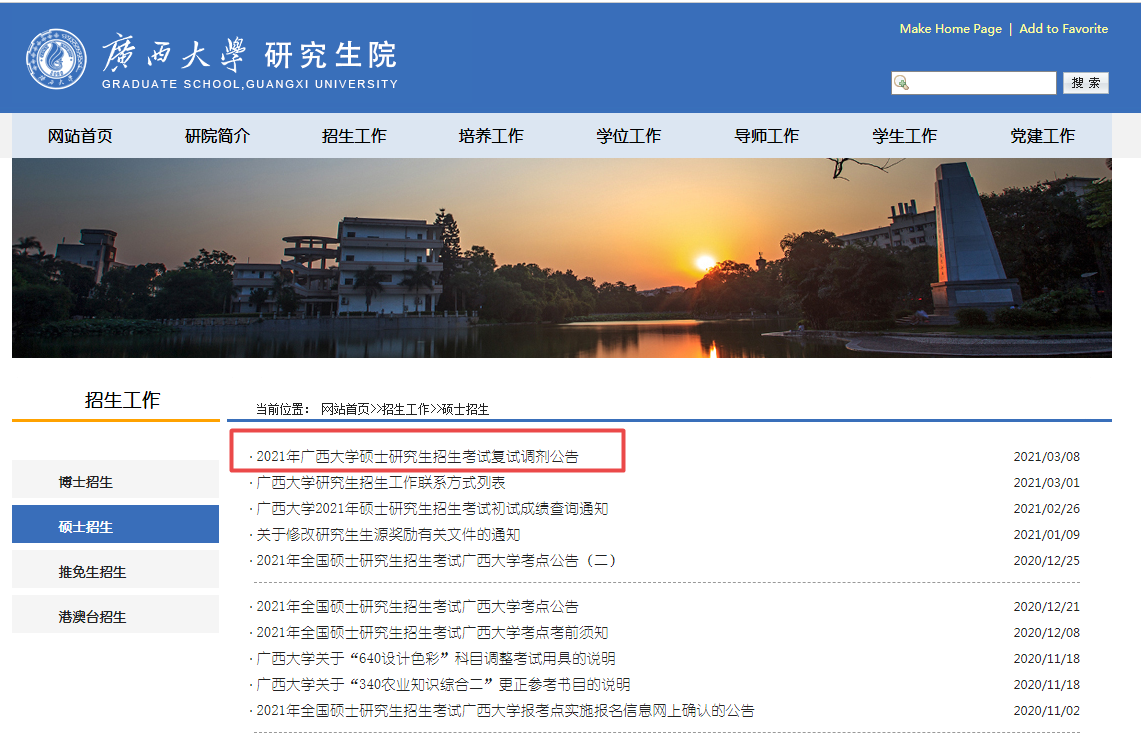Click 网站首页 in the breadcrumb
This screenshot has height=733, width=1141.
click(345, 409)
